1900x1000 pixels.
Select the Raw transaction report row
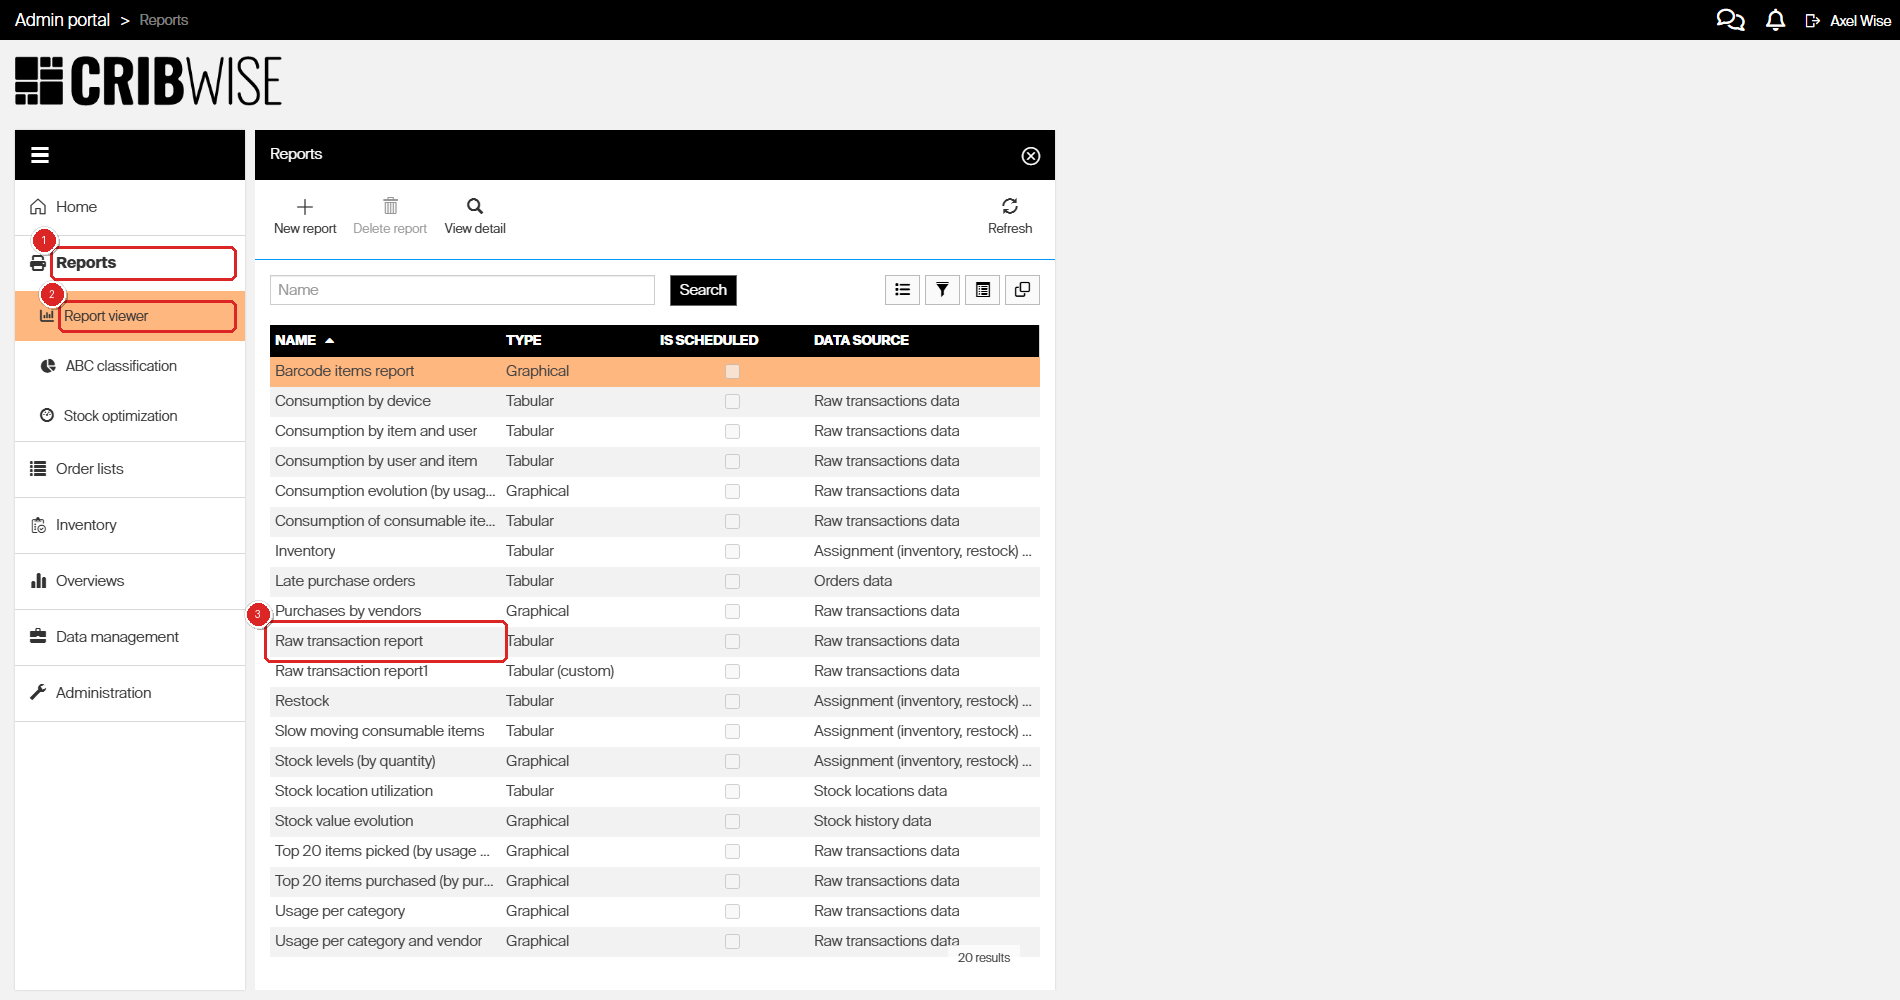(655, 641)
